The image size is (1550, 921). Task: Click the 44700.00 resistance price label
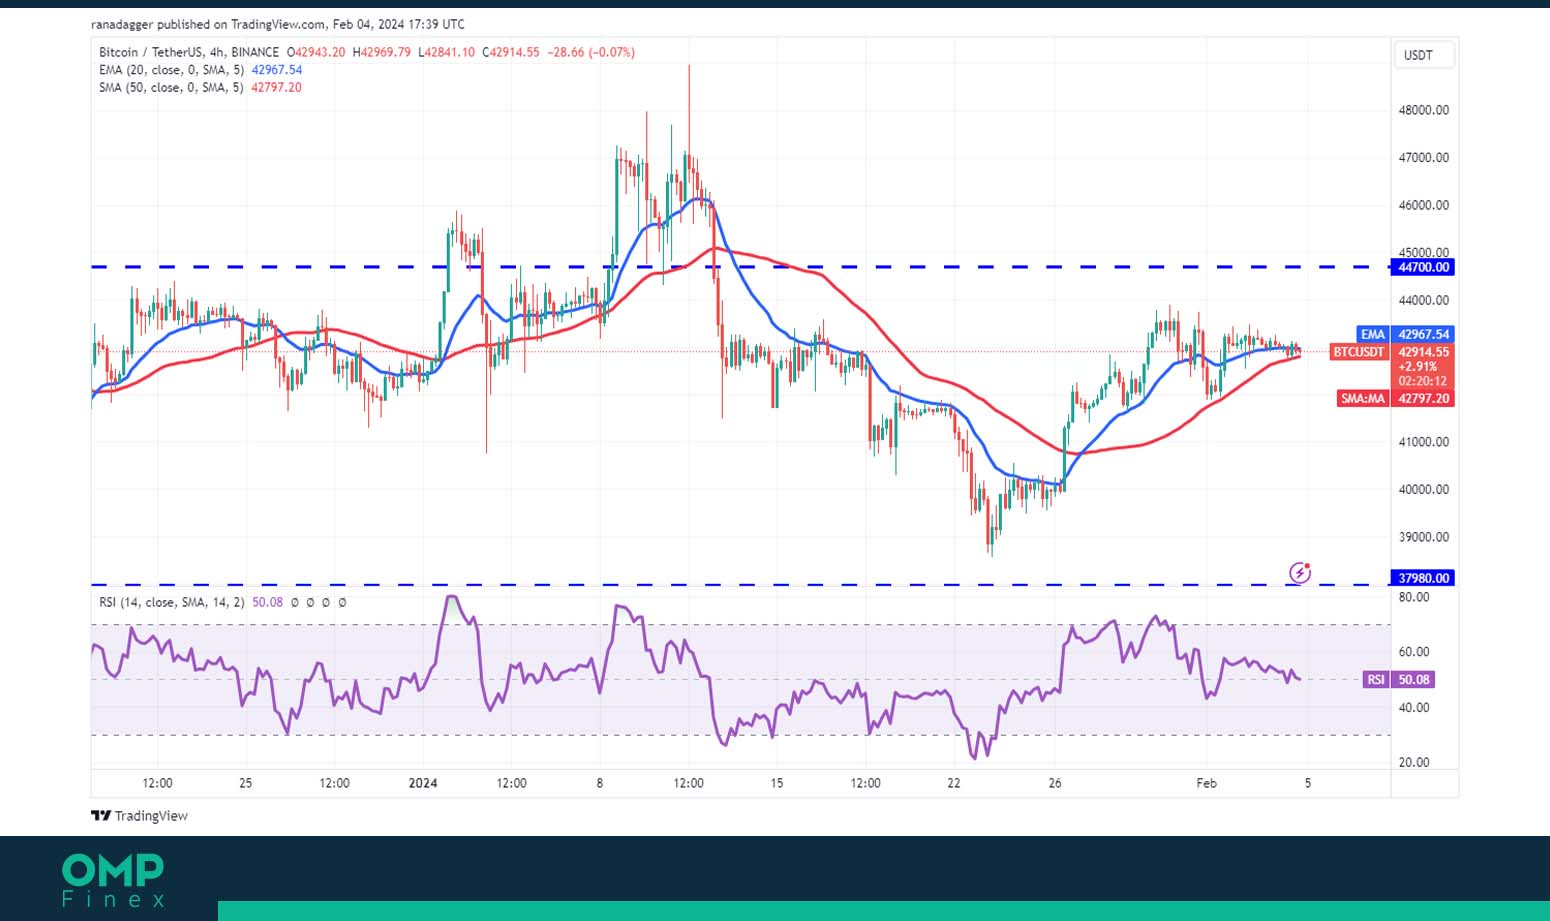pos(1423,267)
